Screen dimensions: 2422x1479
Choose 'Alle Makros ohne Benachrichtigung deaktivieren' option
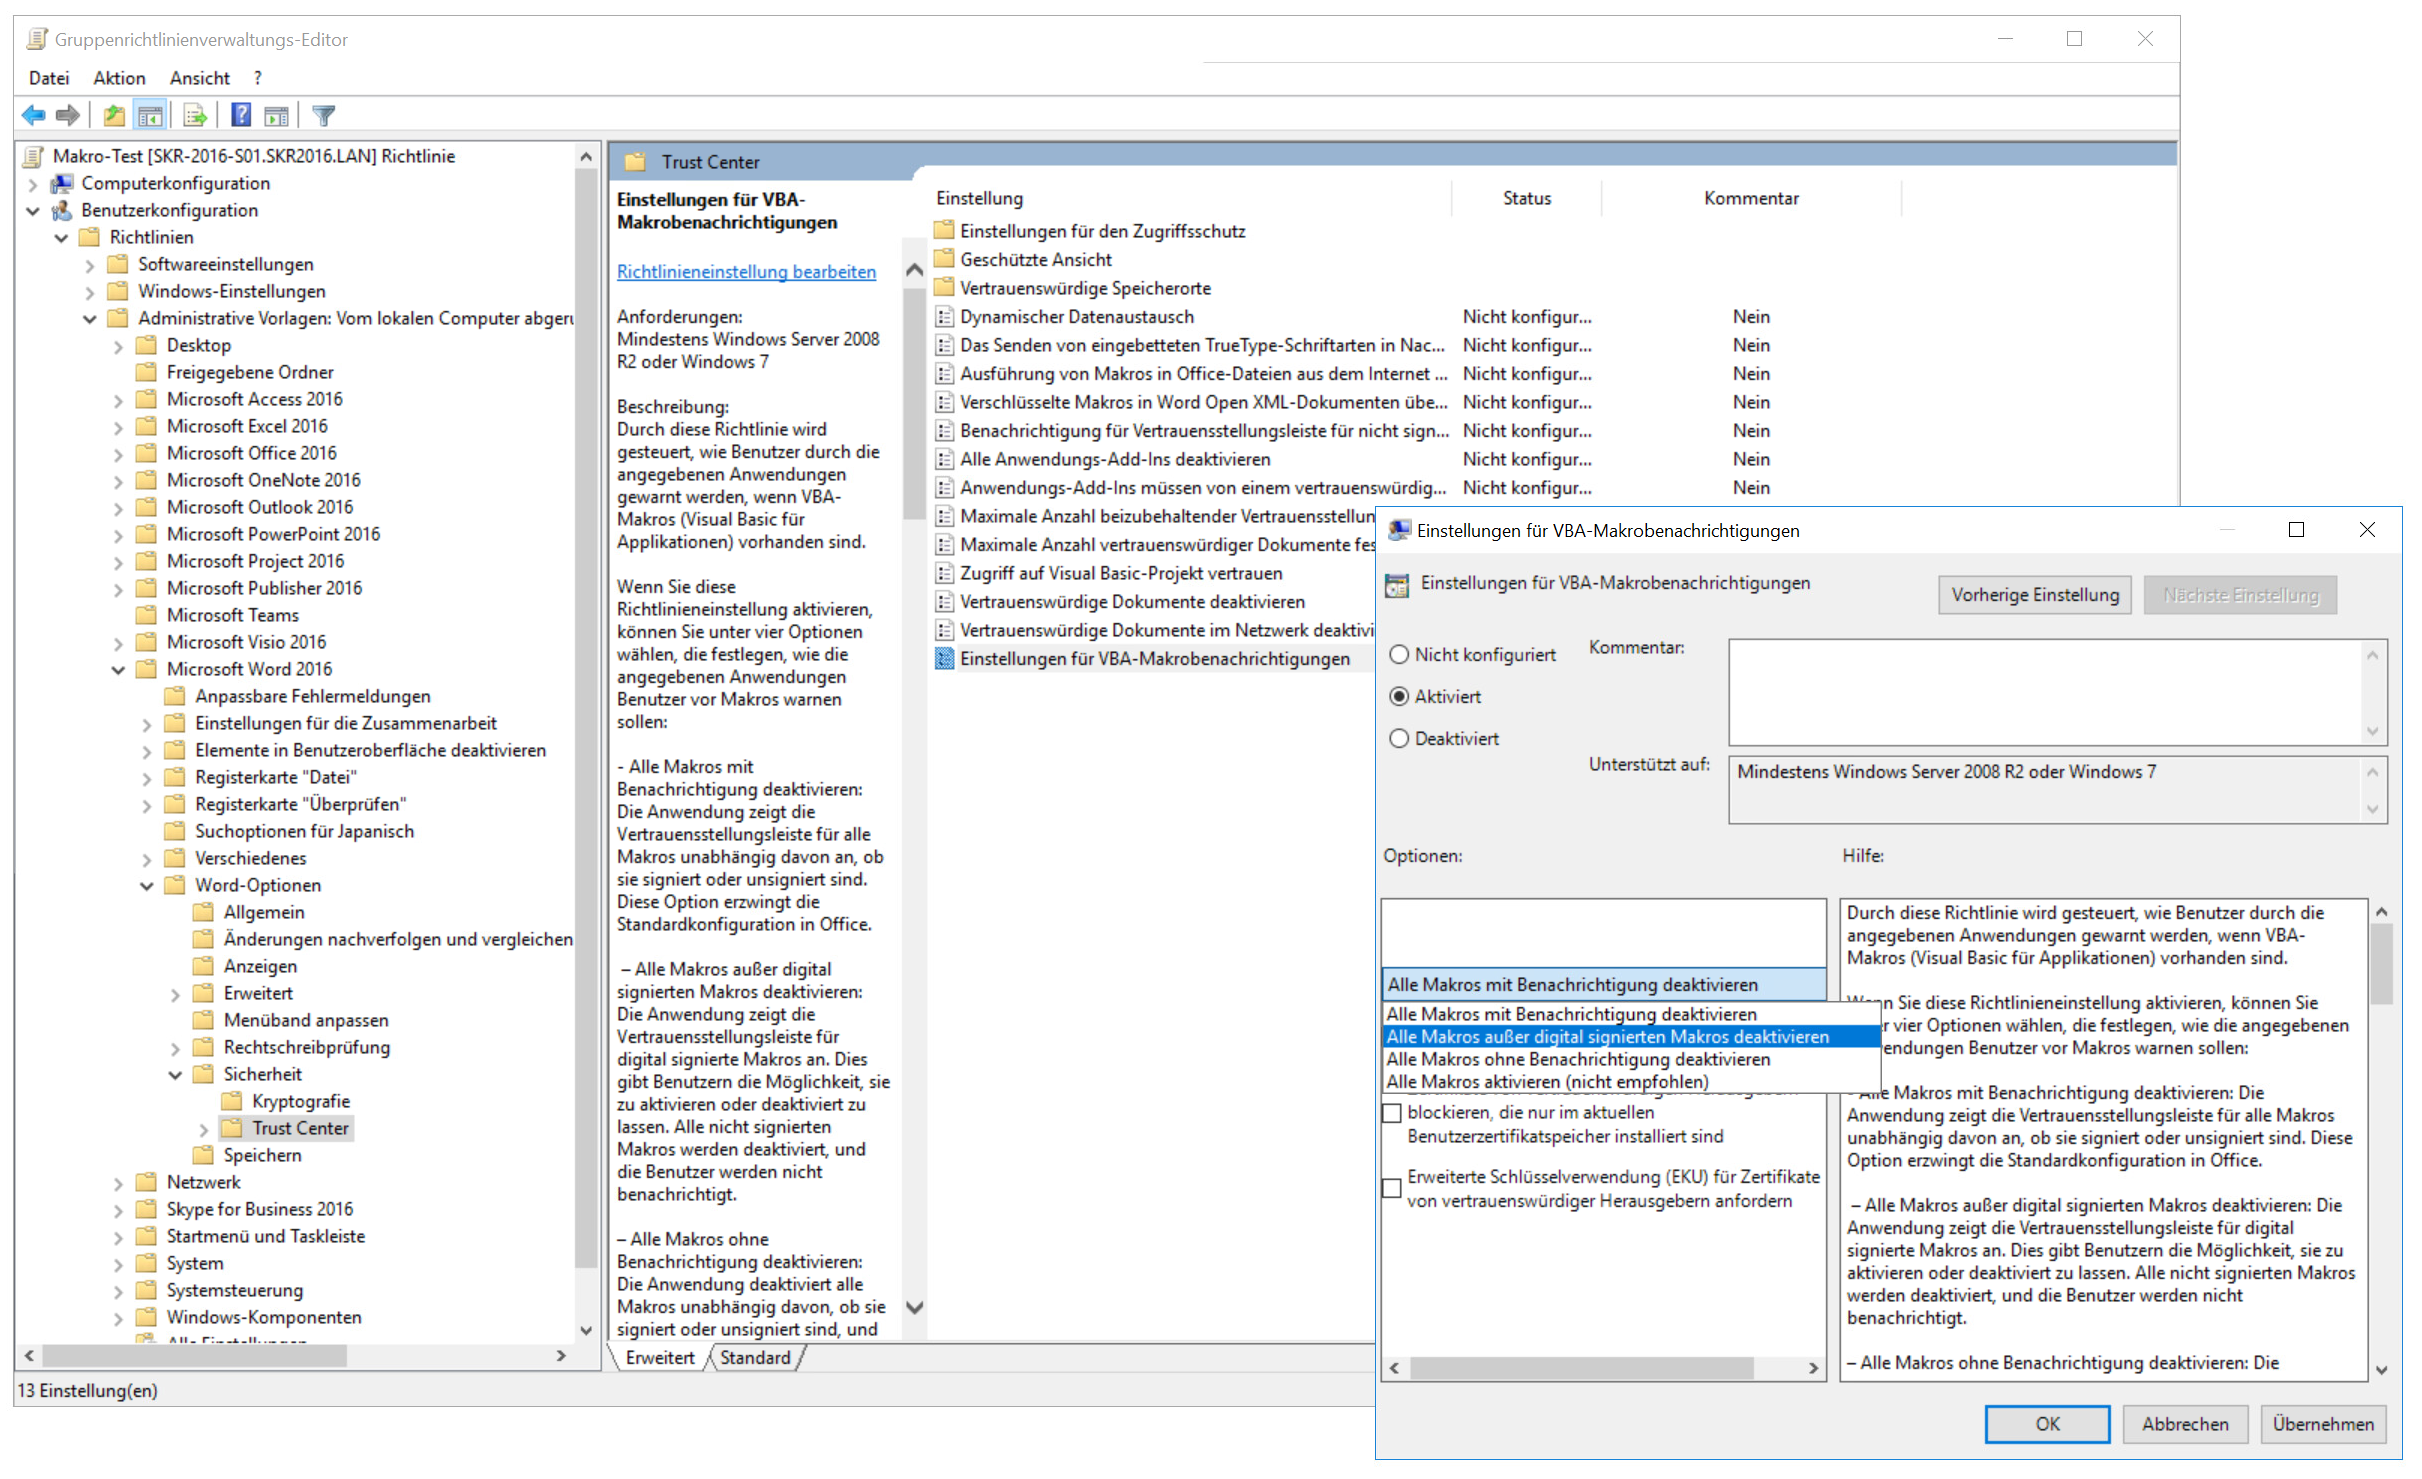click(x=1578, y=1059)
